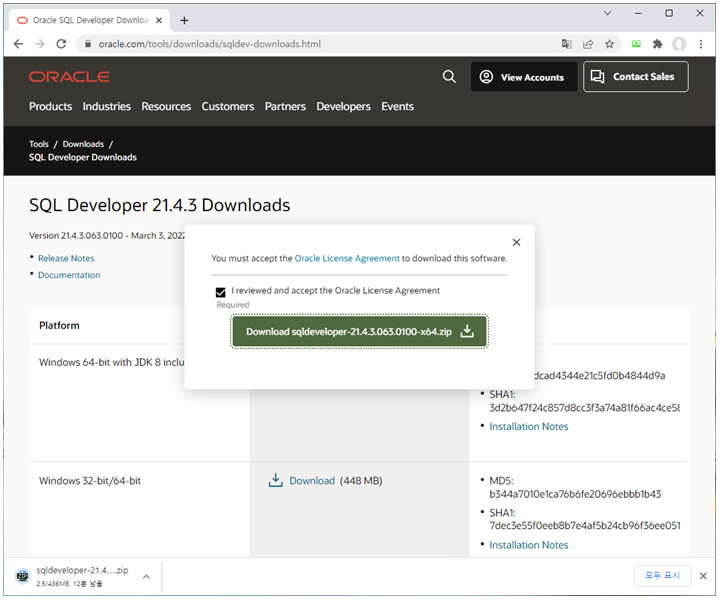This screenshot has height=601, width=721.
Task: Open the Oracle site search
Action: (449, 76)
